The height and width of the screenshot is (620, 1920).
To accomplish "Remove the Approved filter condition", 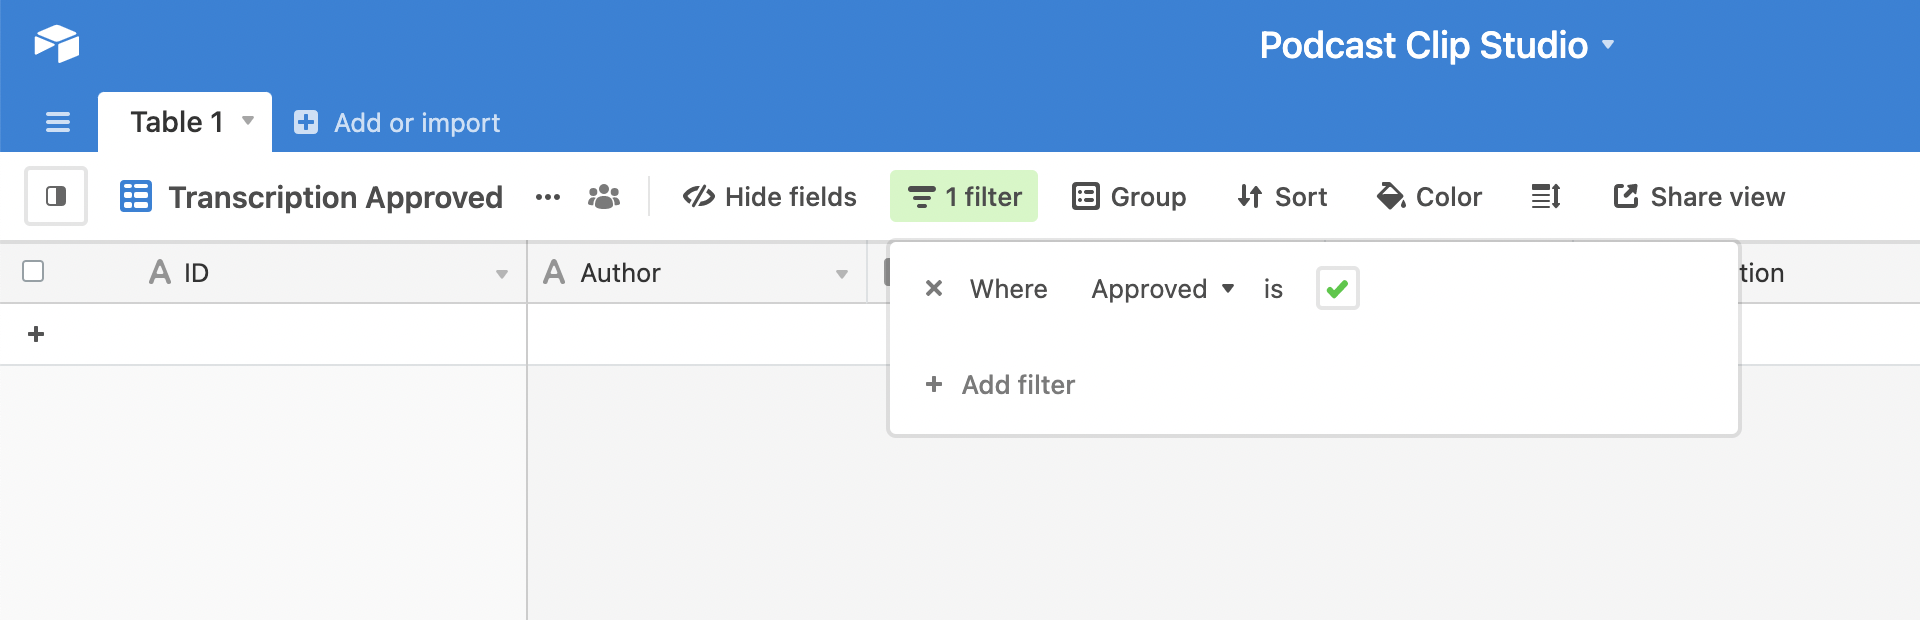I will 934,289.
